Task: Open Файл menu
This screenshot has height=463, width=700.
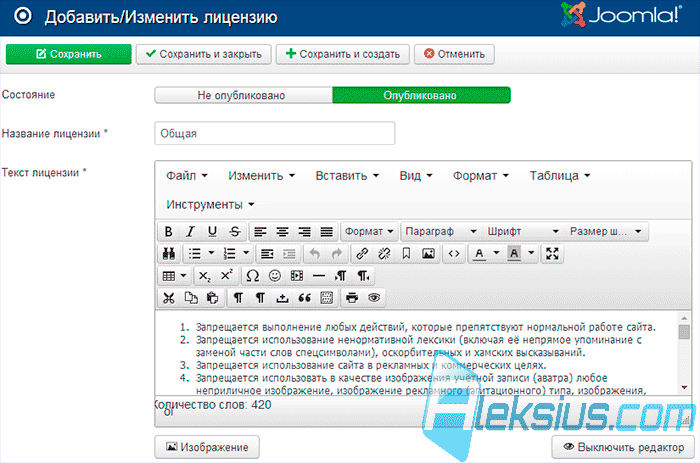Action: point(187,175)
